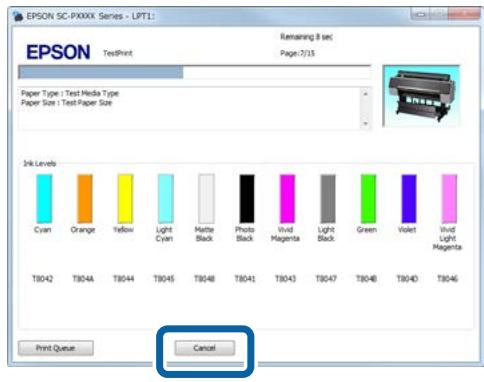Click the printer thumbnail image
The width and height of the screenshot is (484, 382).
pyautogui.click(x=422, y=96)
